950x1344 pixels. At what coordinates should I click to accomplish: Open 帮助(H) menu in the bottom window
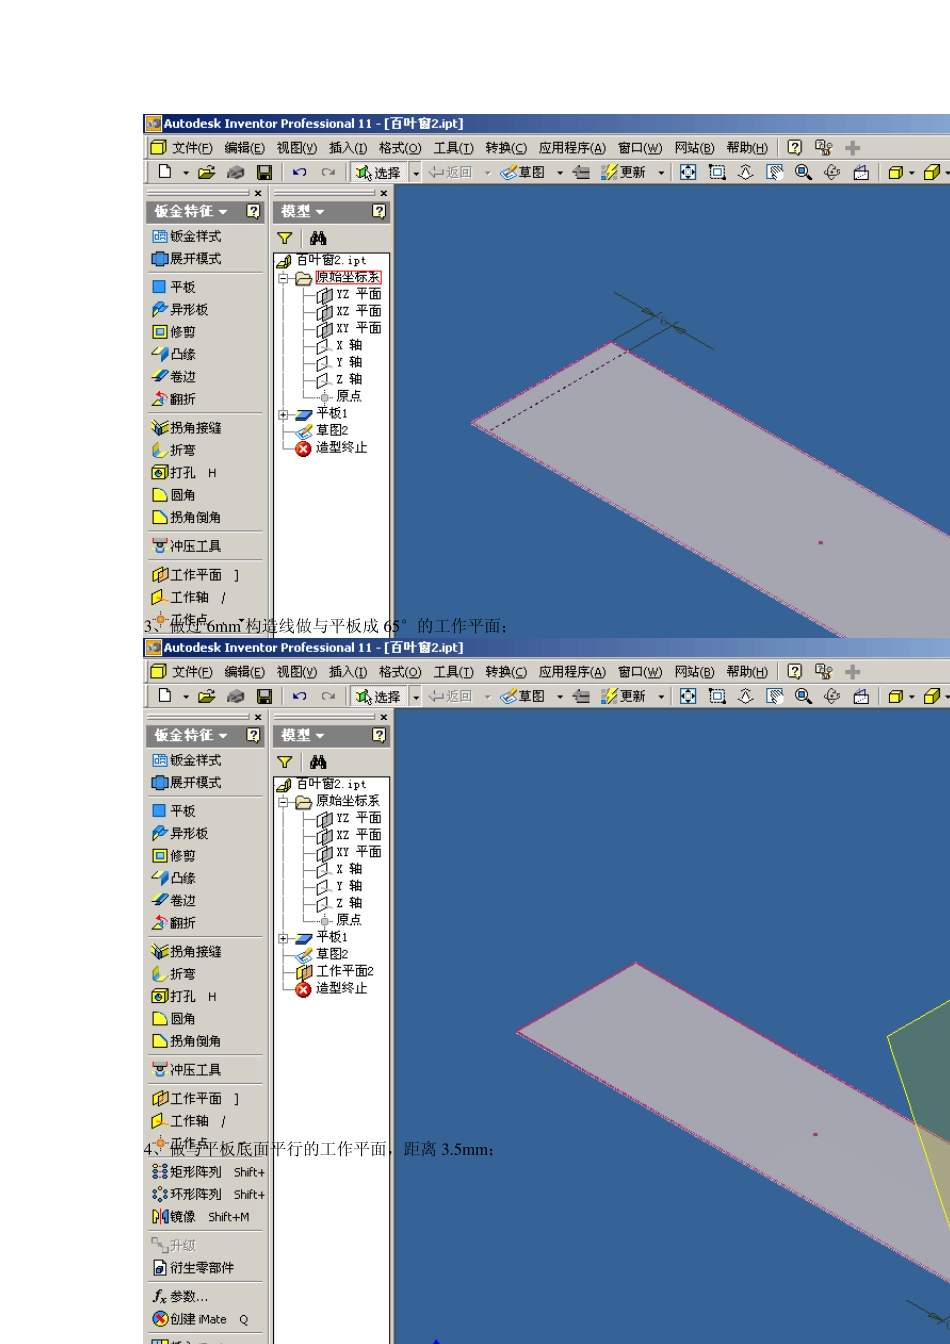pos(747,671)
